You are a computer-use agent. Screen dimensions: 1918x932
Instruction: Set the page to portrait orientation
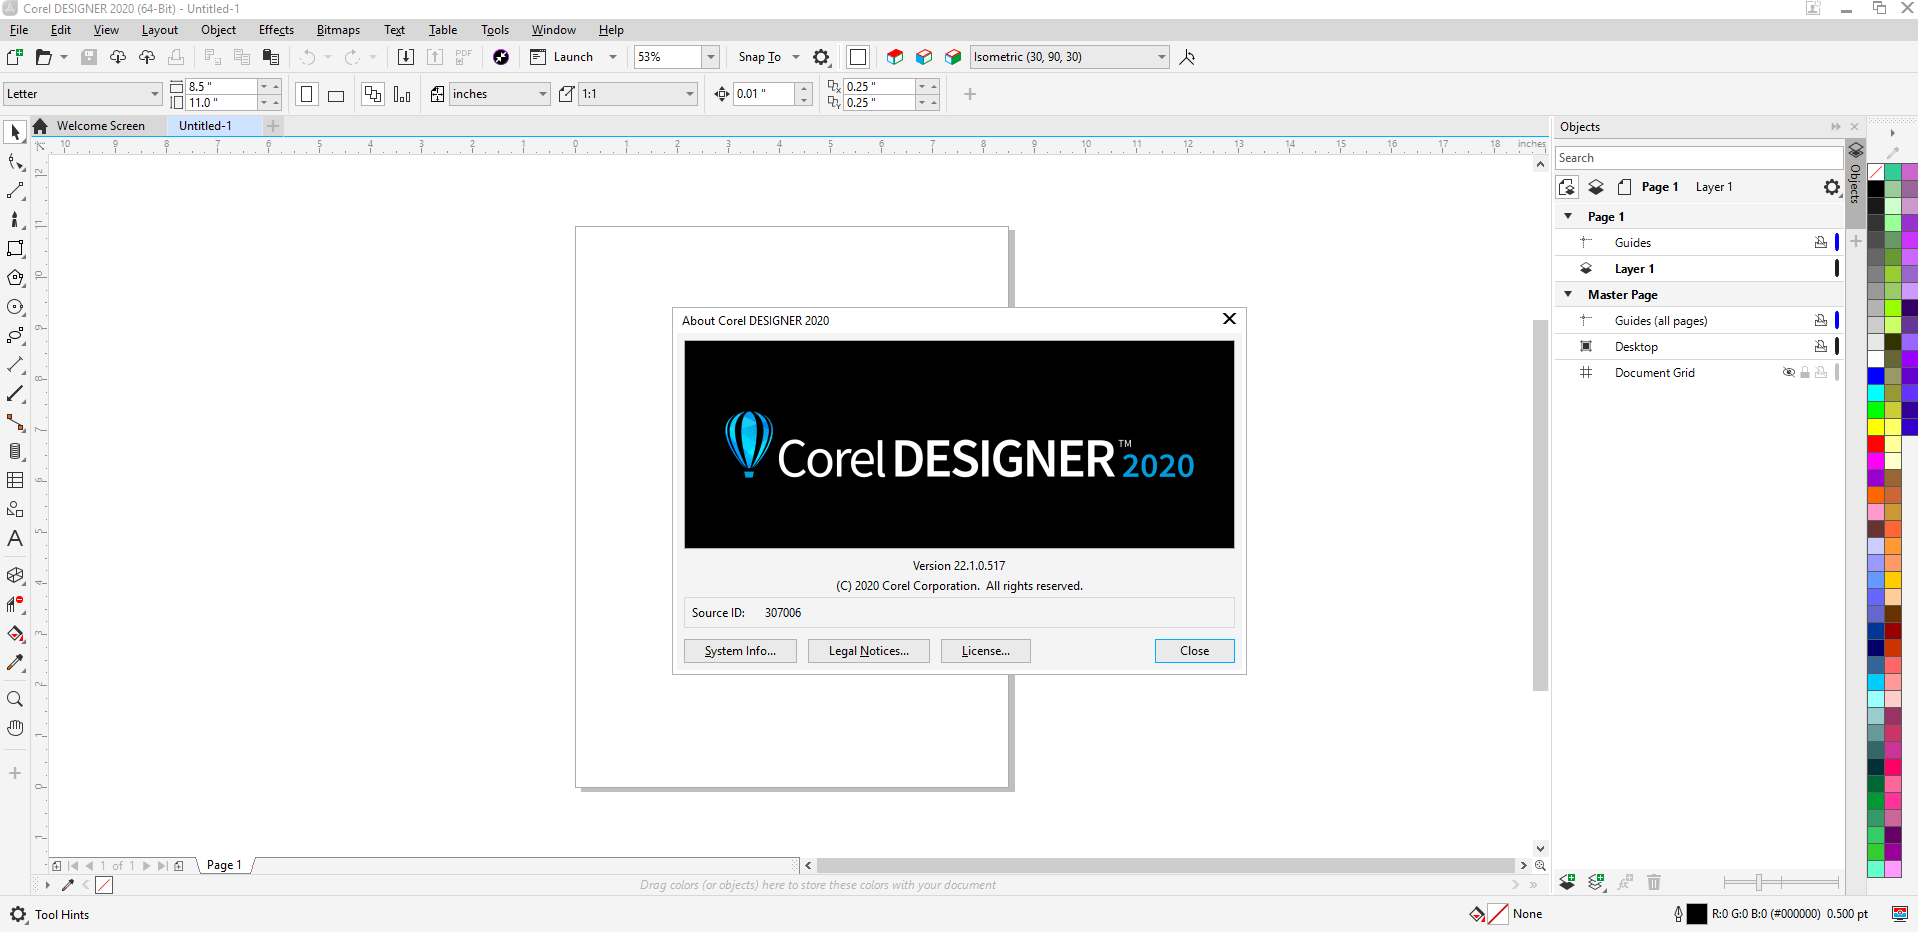tap(307, 94)
